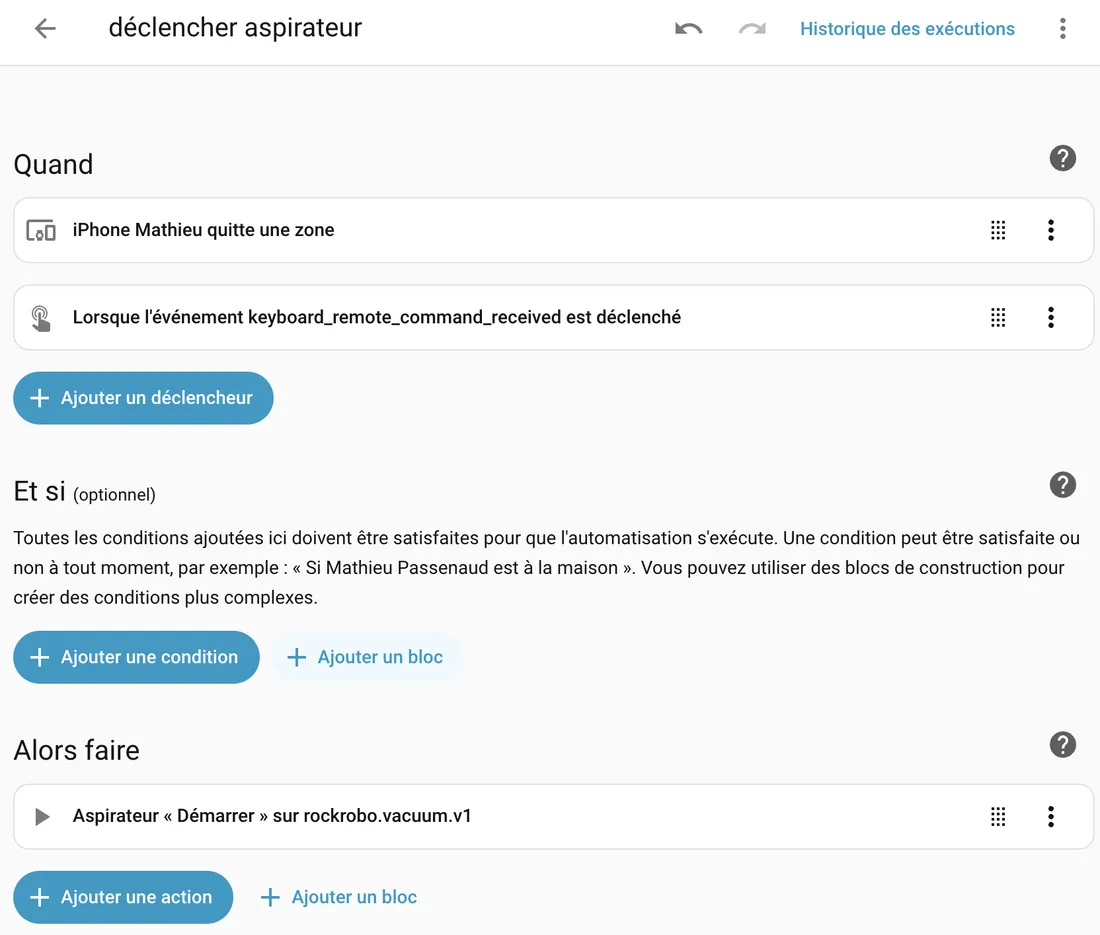The height and width of the screenshot is (935, 1100).
Task: Click the Et si (optionnel) heading
Action: [x=85, y=492]
